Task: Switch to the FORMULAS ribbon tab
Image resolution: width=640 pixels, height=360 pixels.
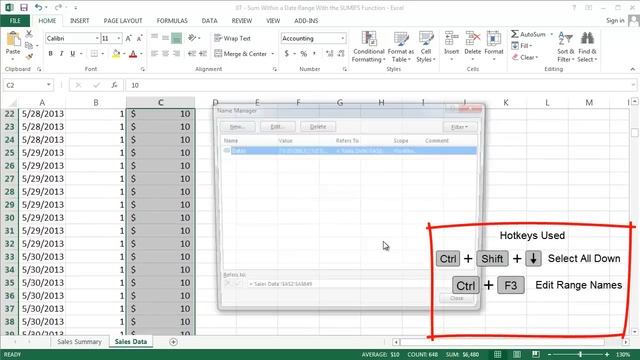Action: pyautogui.click(x=172, y=20)
